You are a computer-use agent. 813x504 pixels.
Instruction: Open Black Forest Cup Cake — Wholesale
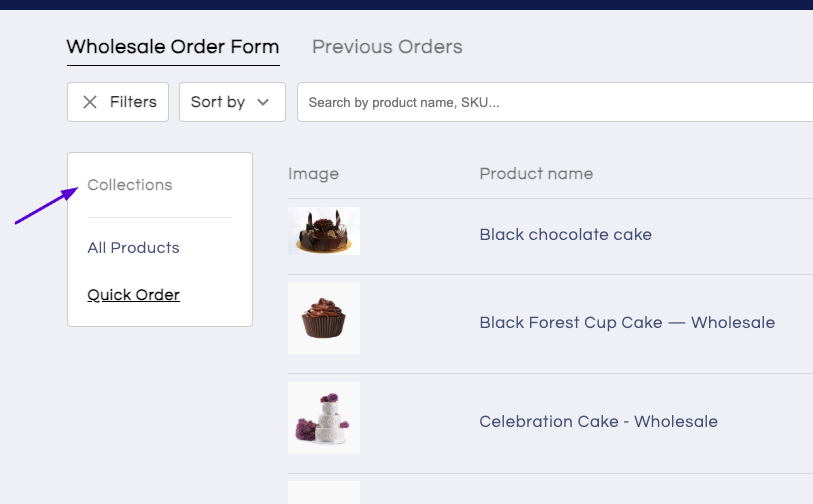627,323
